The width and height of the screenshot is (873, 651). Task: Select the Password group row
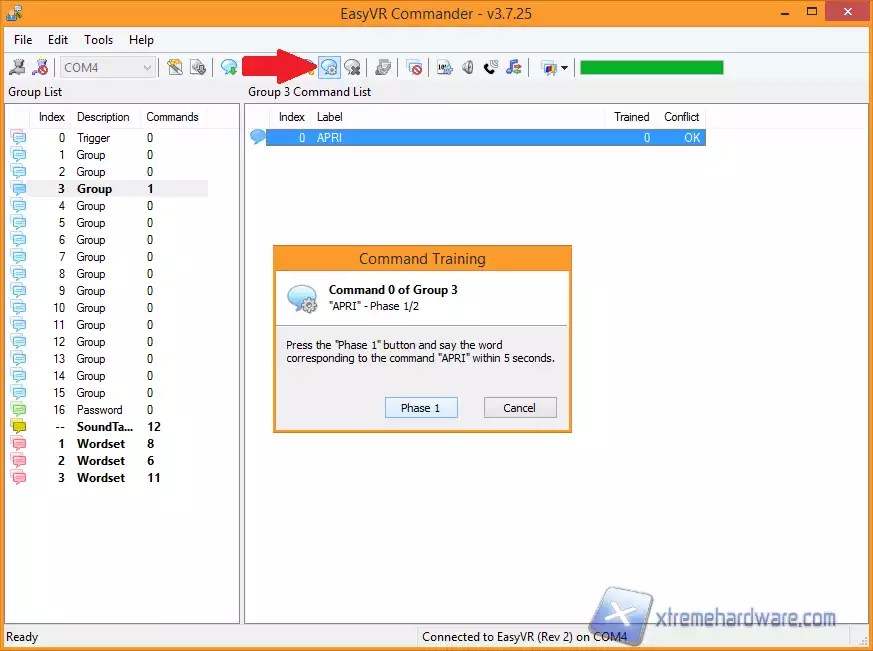(109, 410)
